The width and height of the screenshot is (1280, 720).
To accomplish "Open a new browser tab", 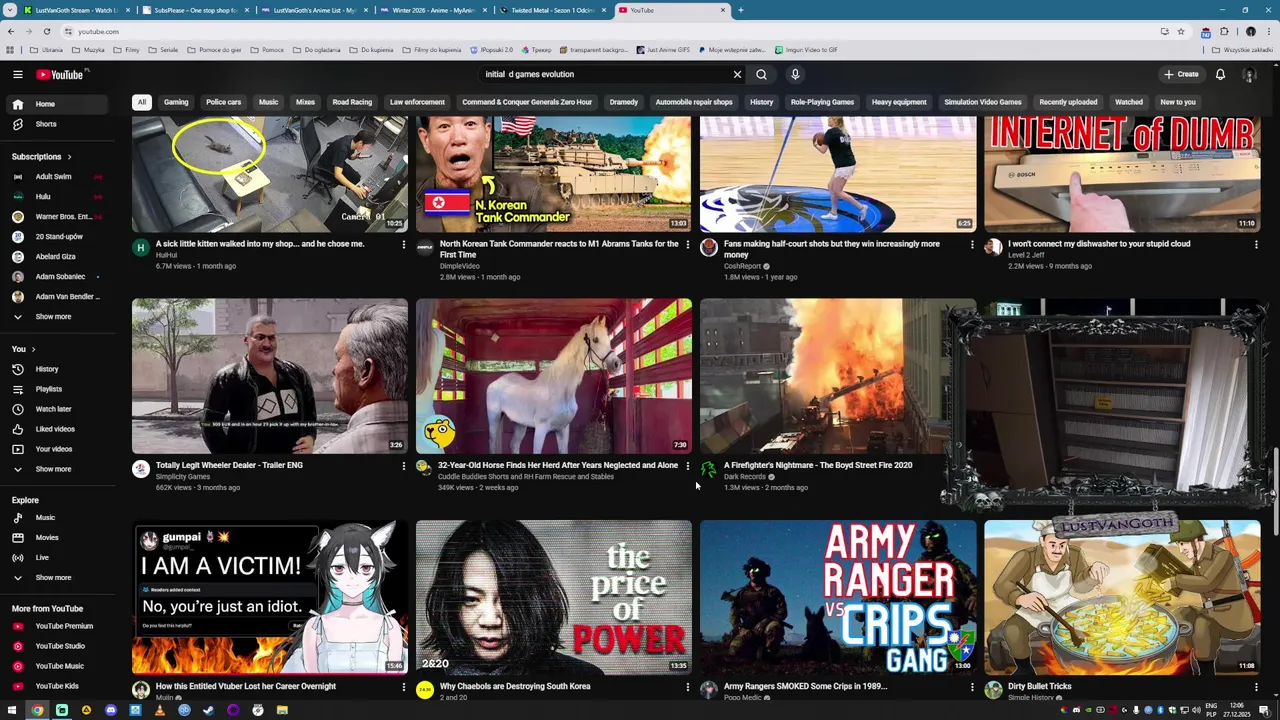I will (x=740, y=10).
